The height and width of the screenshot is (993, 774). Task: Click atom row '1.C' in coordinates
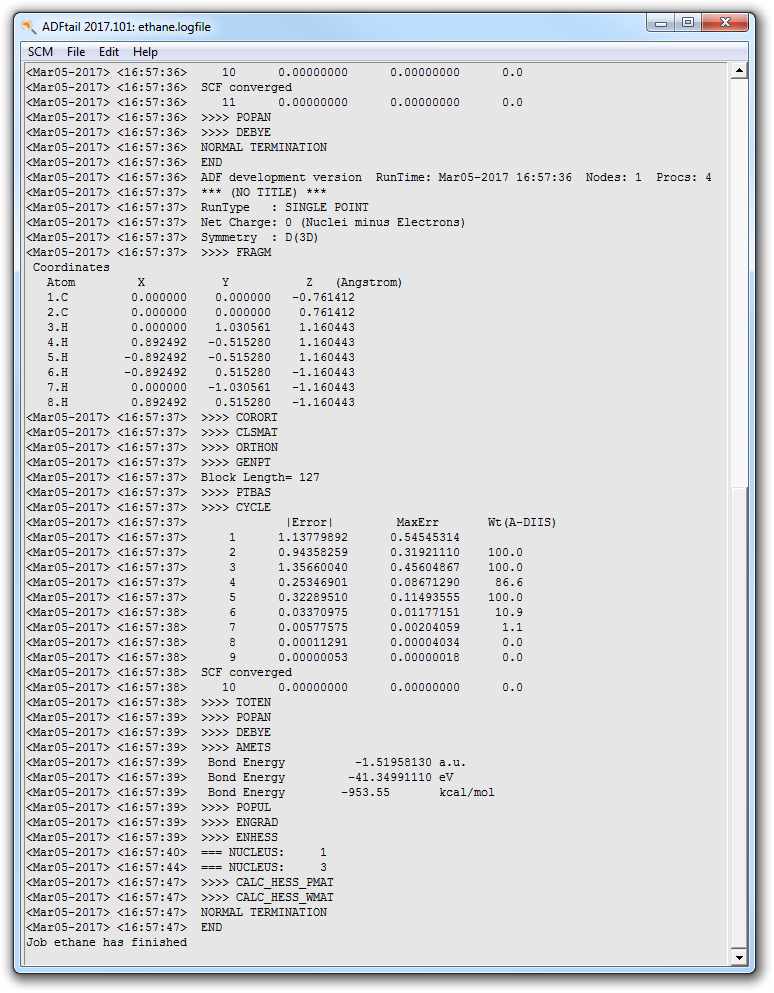(x=200, y=297)
